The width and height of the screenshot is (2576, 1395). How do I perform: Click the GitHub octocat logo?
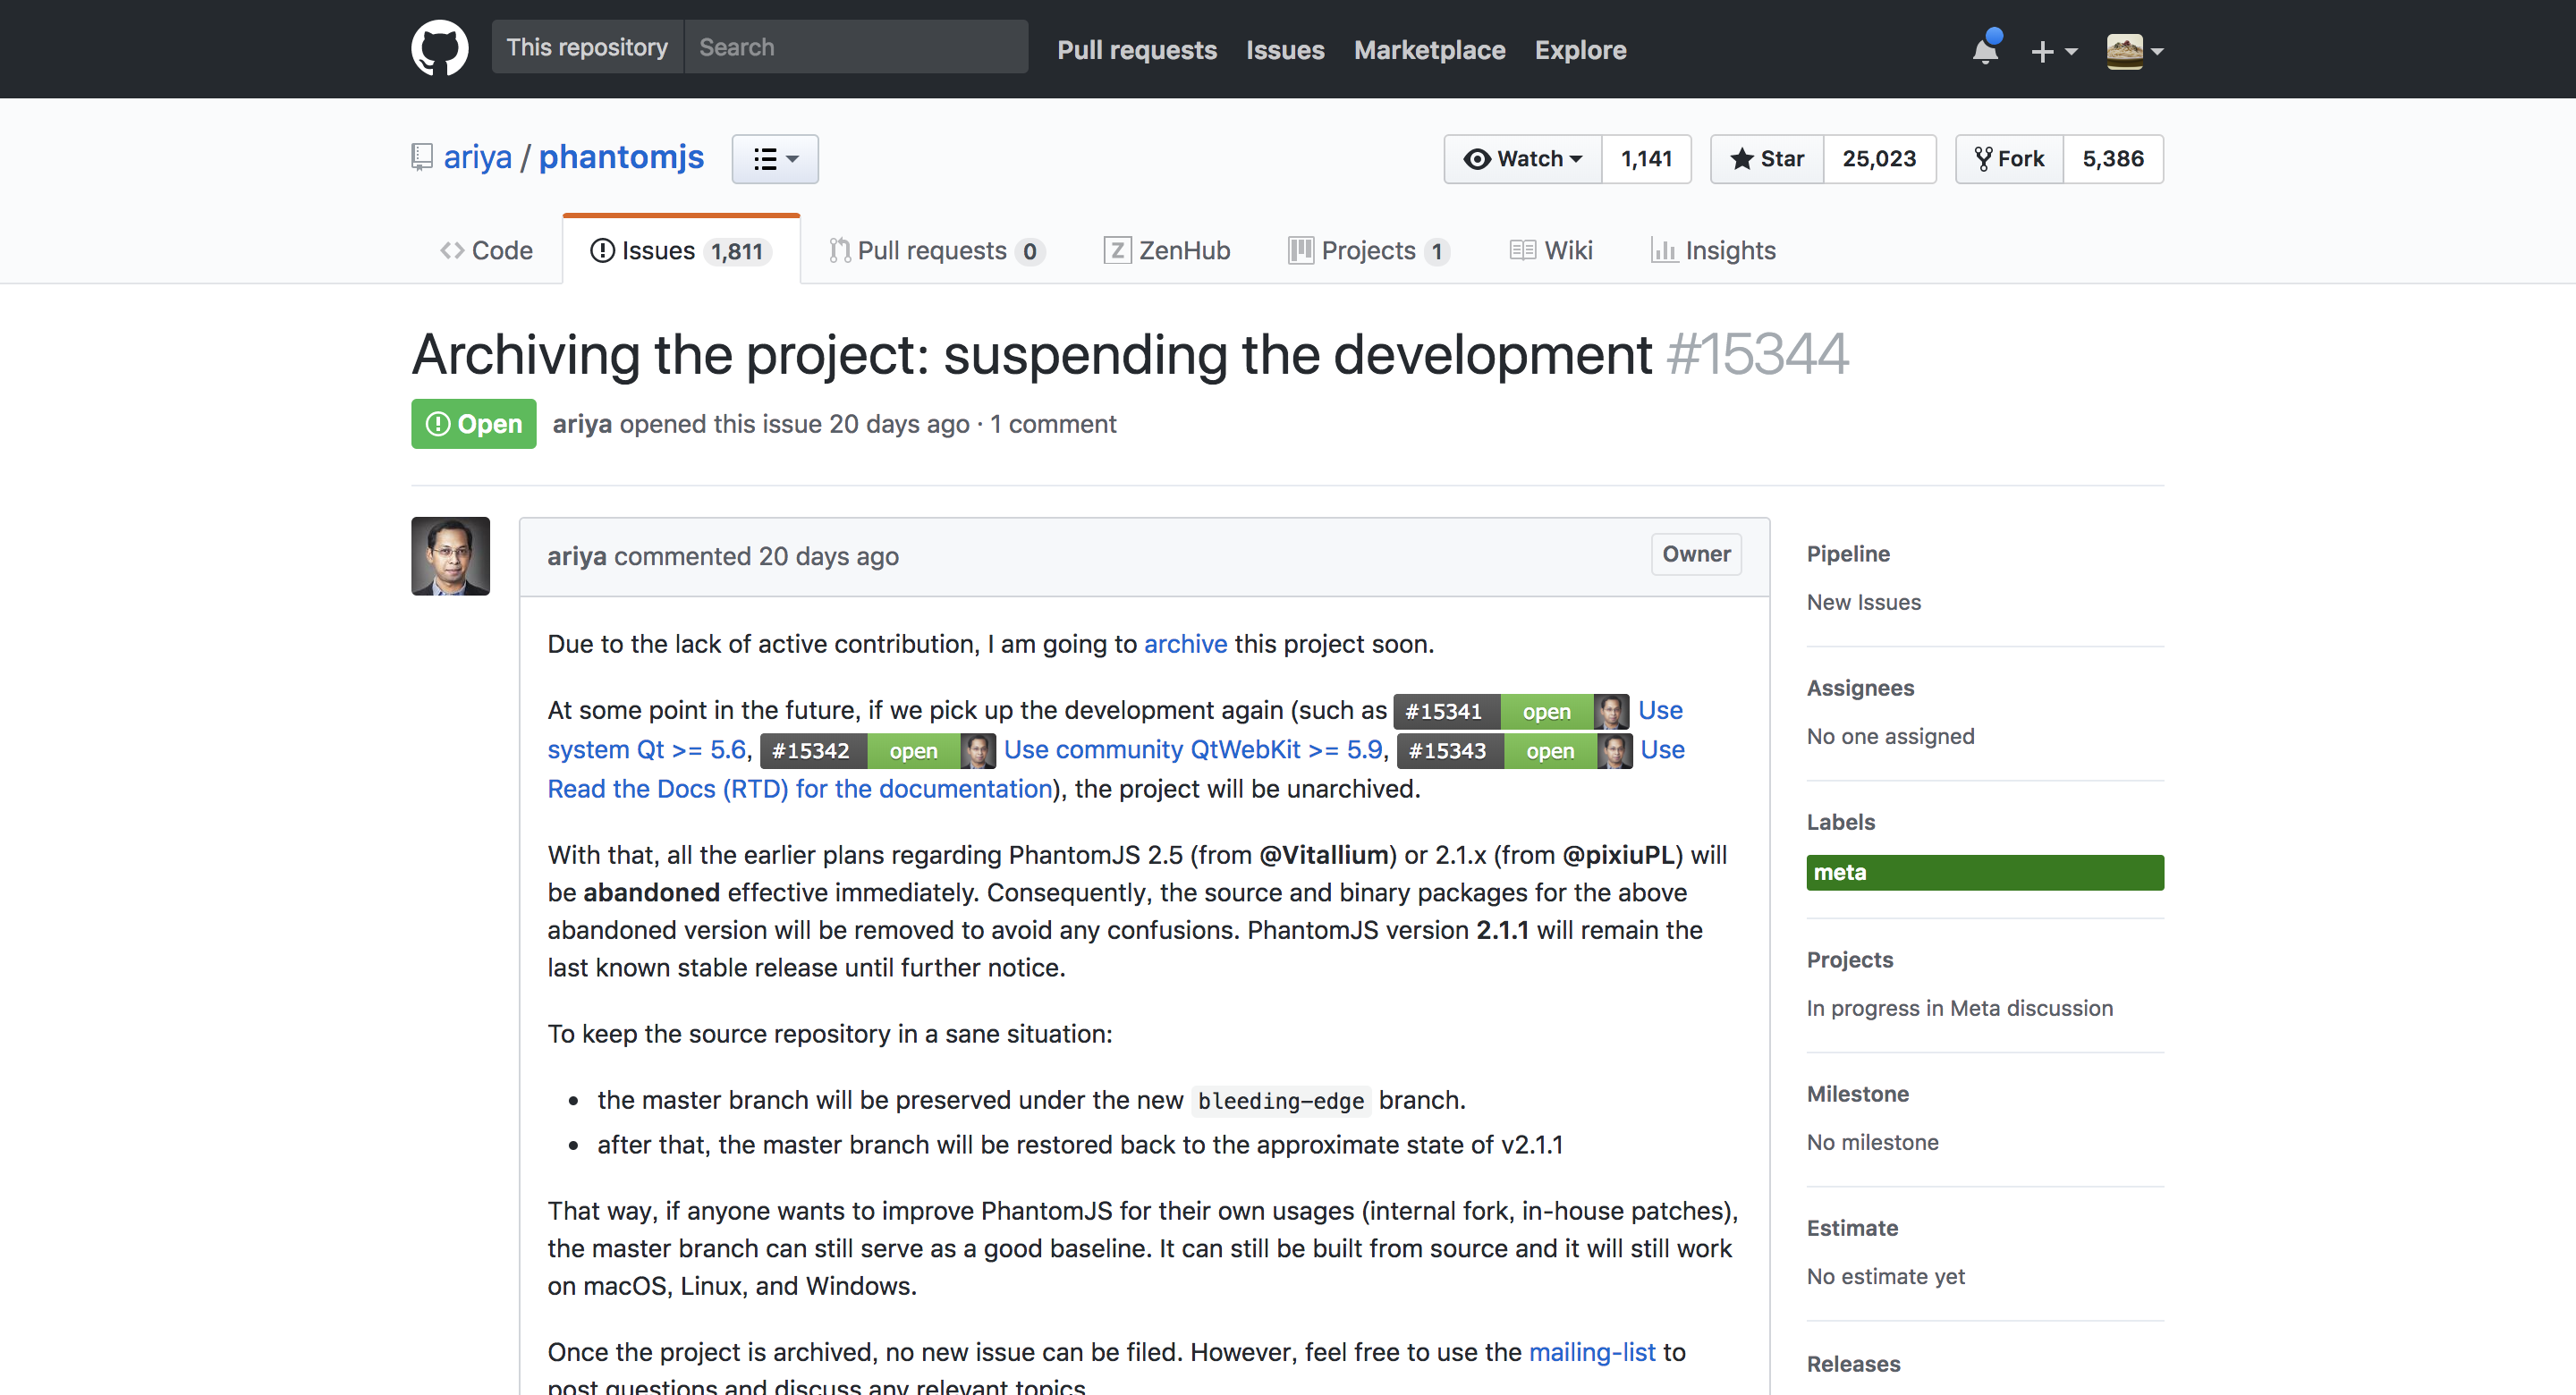pyautogui.click(x=439, y=48)
